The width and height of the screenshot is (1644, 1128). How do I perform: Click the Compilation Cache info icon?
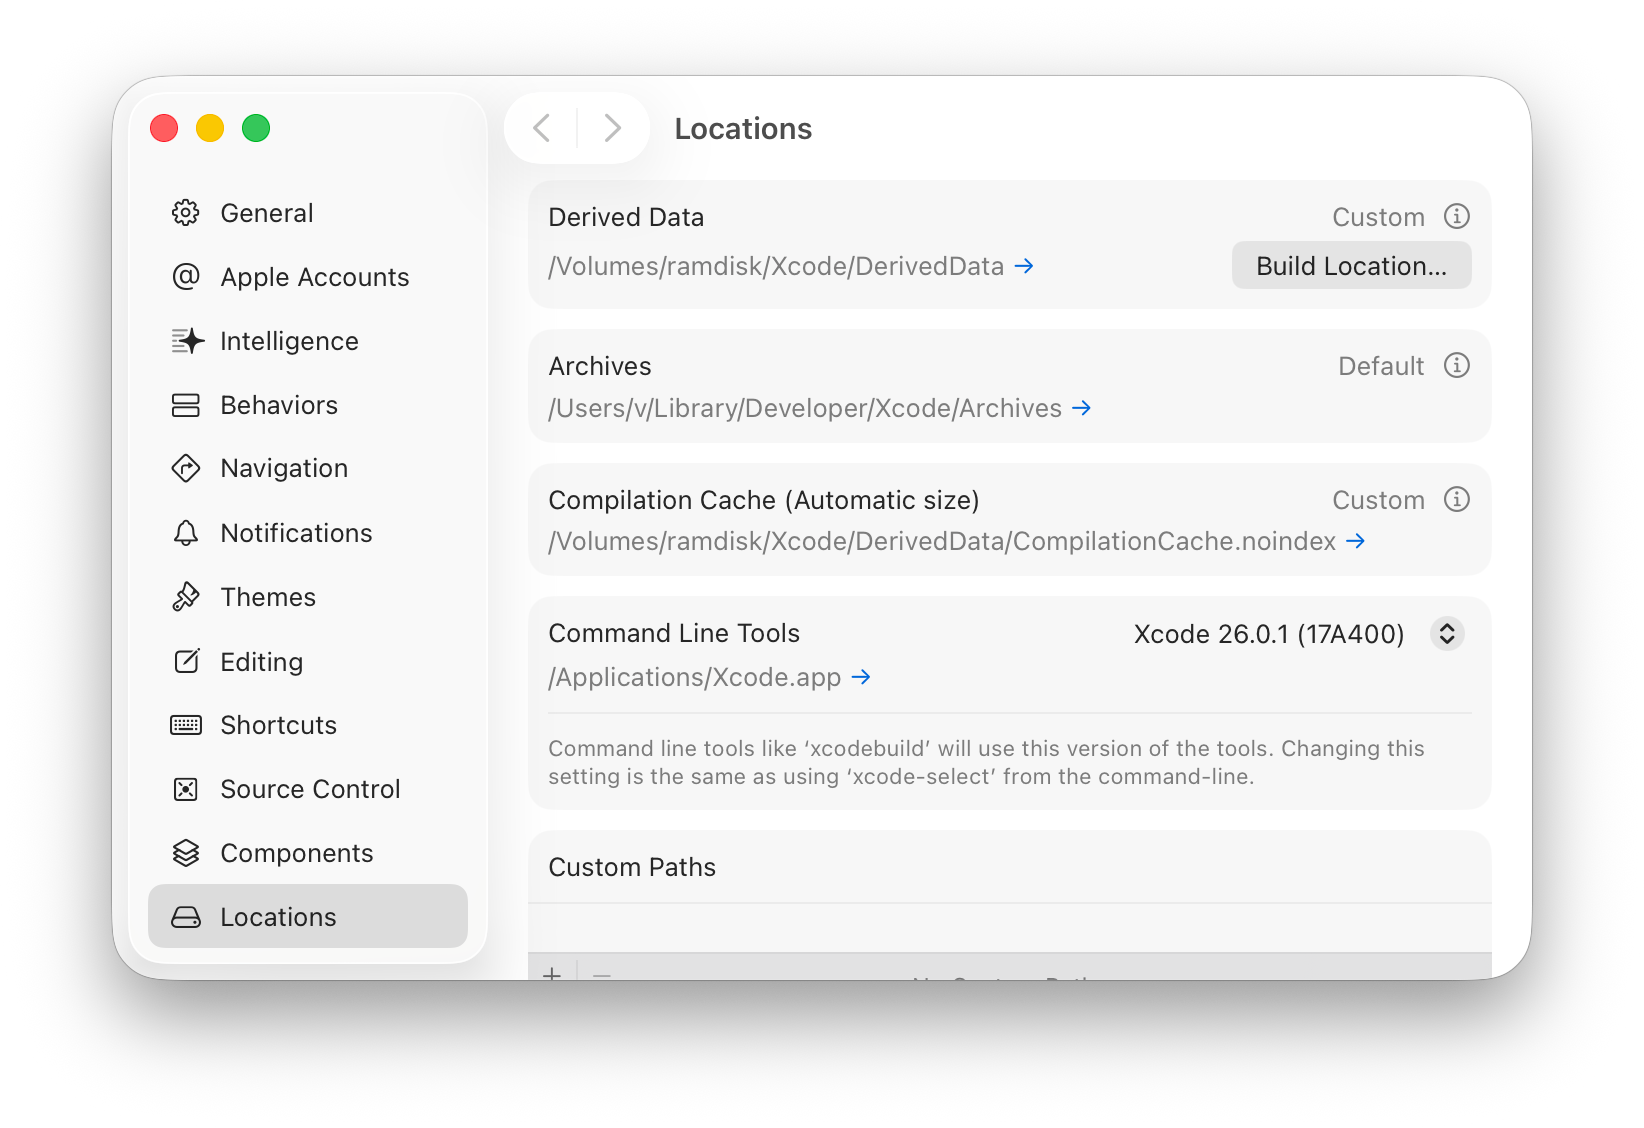(x=1456, y=499)
